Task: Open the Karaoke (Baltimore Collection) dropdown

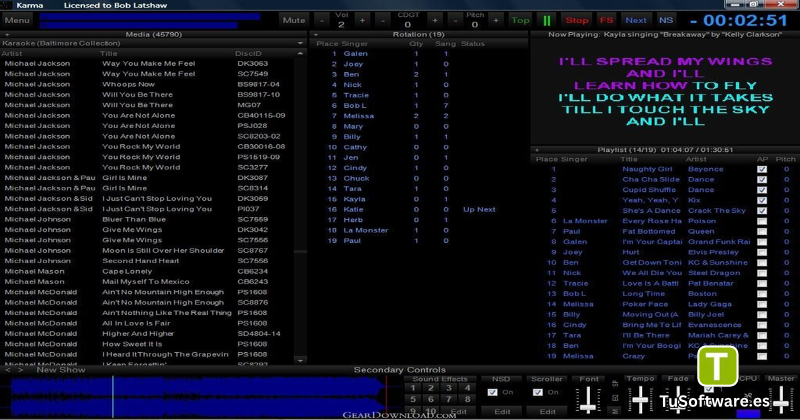Action: [x=300, y=43]
